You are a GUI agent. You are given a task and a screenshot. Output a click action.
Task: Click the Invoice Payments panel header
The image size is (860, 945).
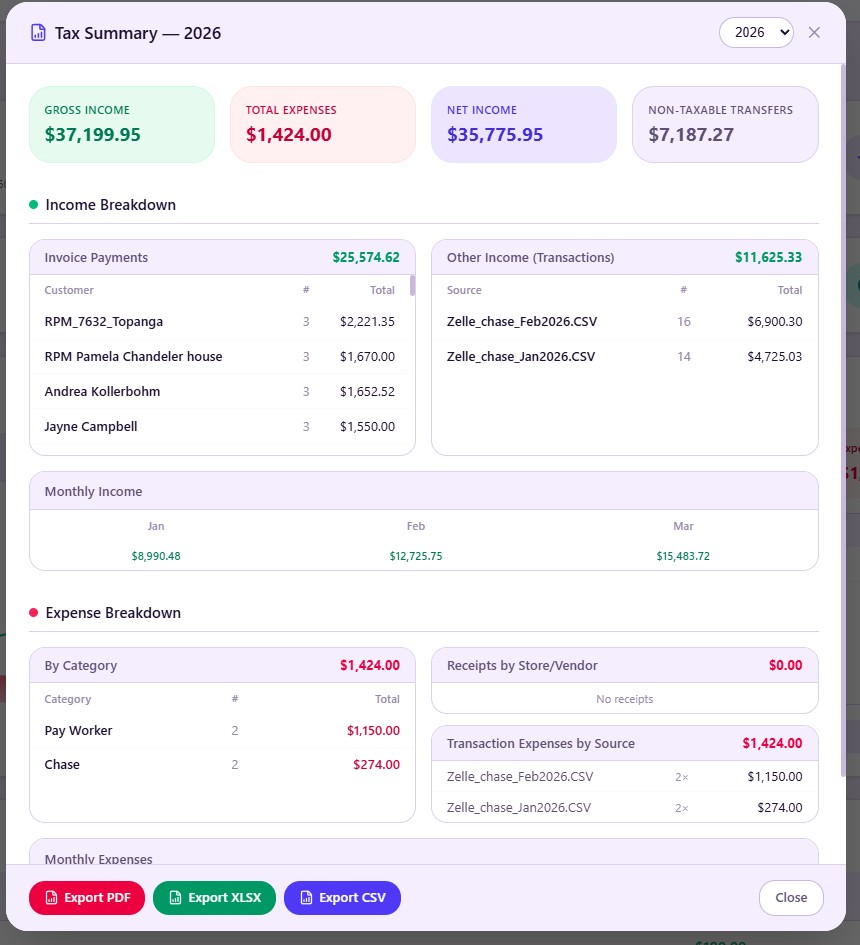click(x=222, y=257)
